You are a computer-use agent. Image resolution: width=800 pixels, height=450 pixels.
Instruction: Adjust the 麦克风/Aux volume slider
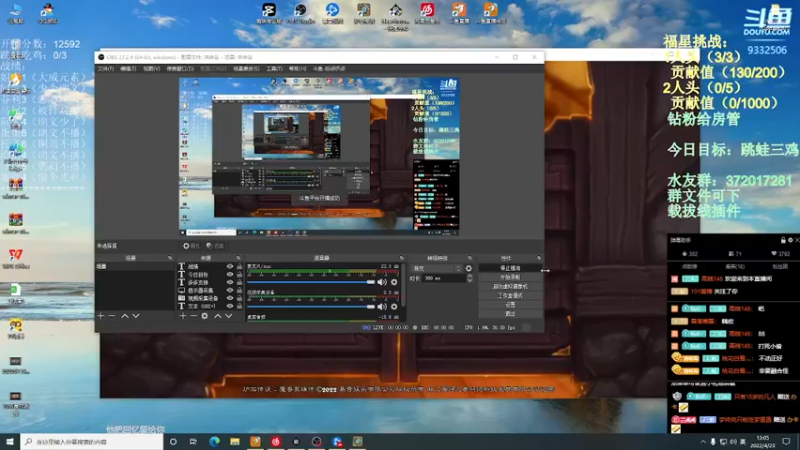311,282
